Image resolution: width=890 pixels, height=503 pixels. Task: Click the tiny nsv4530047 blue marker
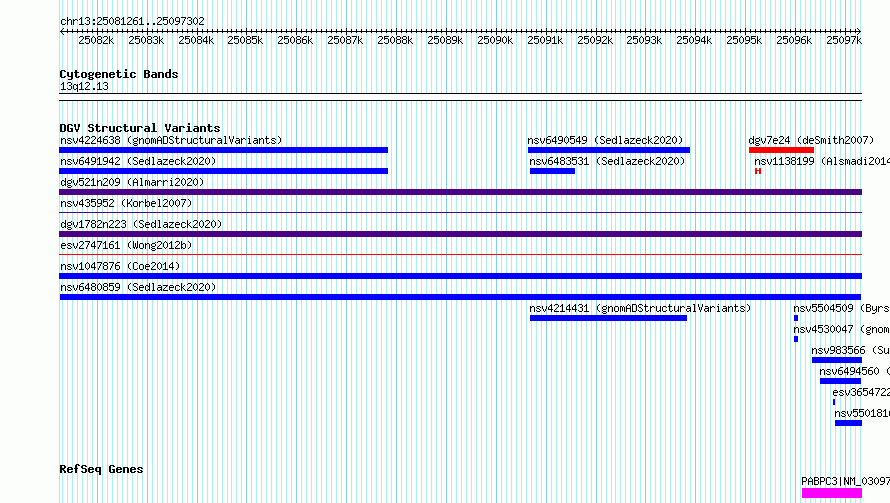[796, 339]
